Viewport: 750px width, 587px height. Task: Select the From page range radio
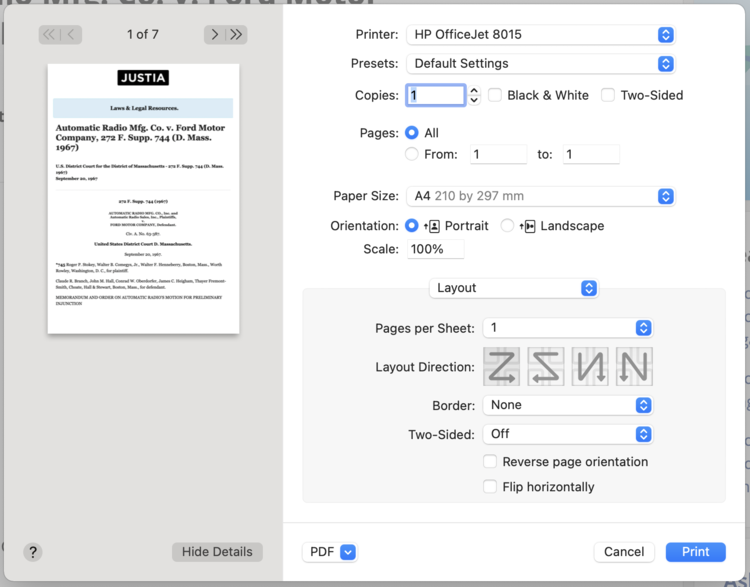click(411, 154)
